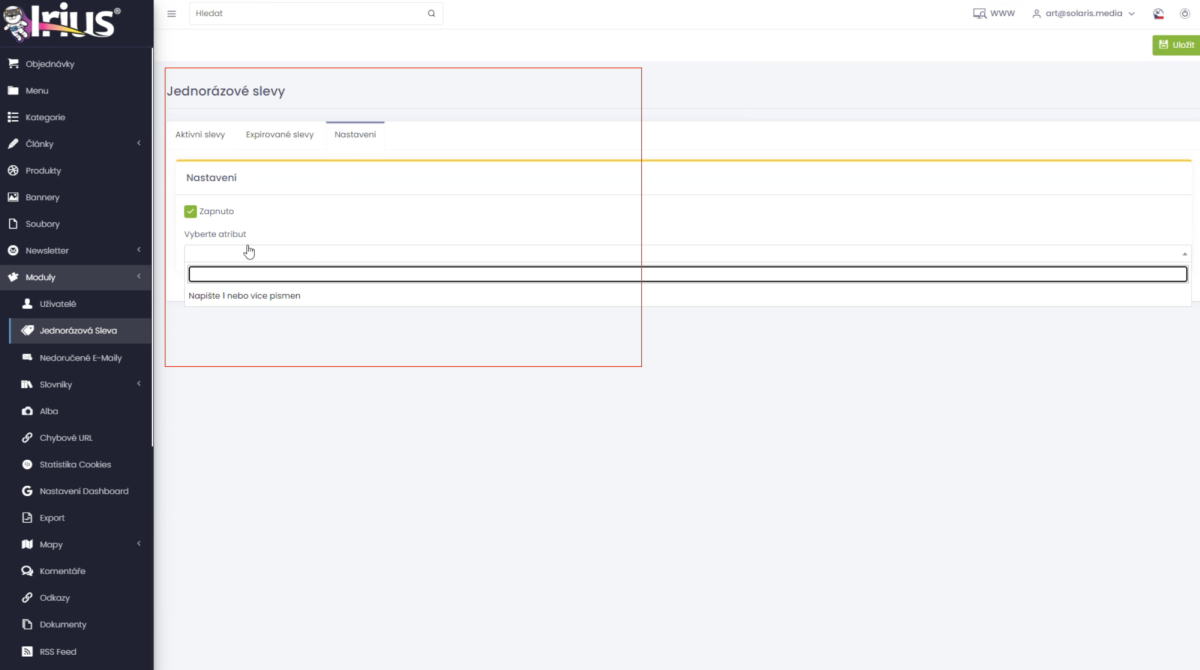Click the Mapy map icon
This screenshot has height=670, width=1200.
27,544
